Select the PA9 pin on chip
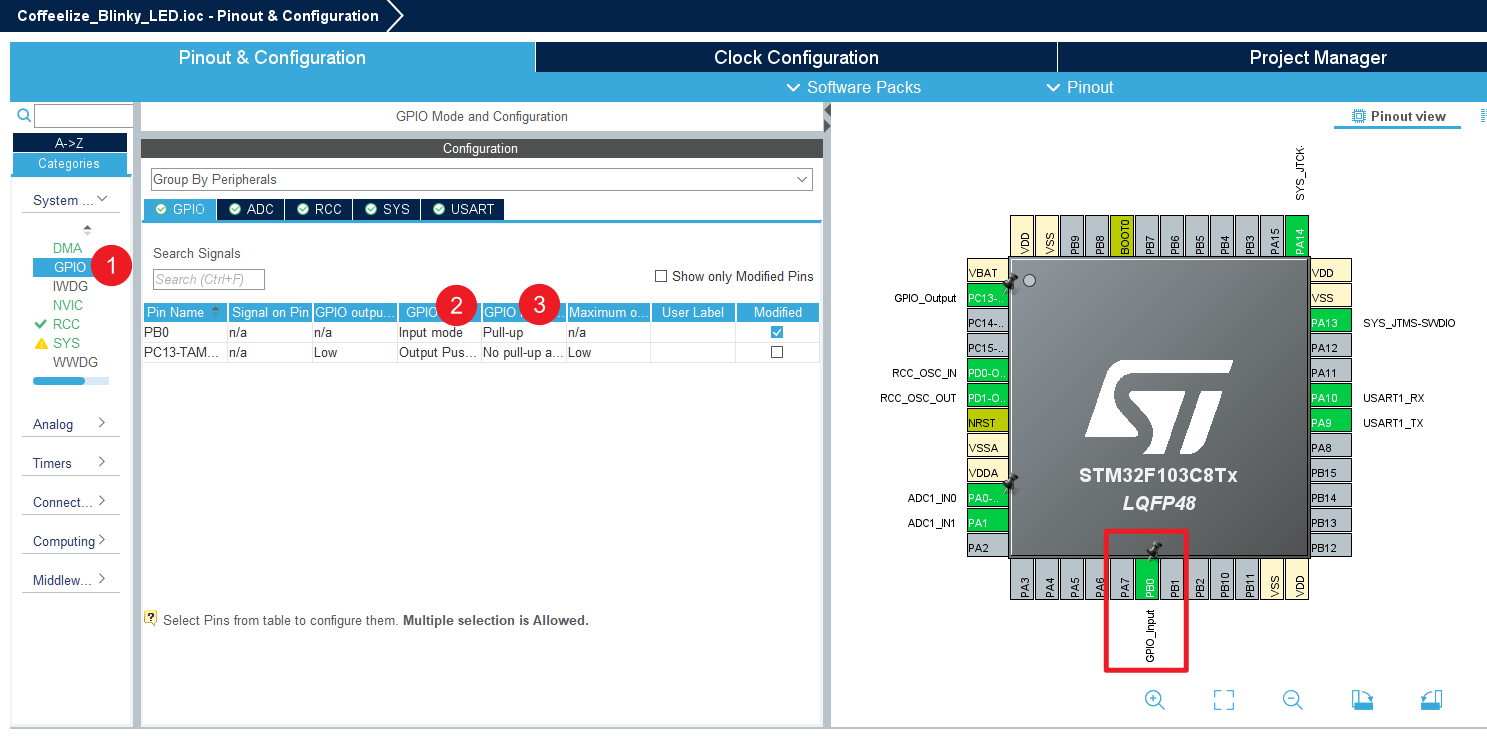The width and height of the screenshot is (1487, 739). point(1331,423)
